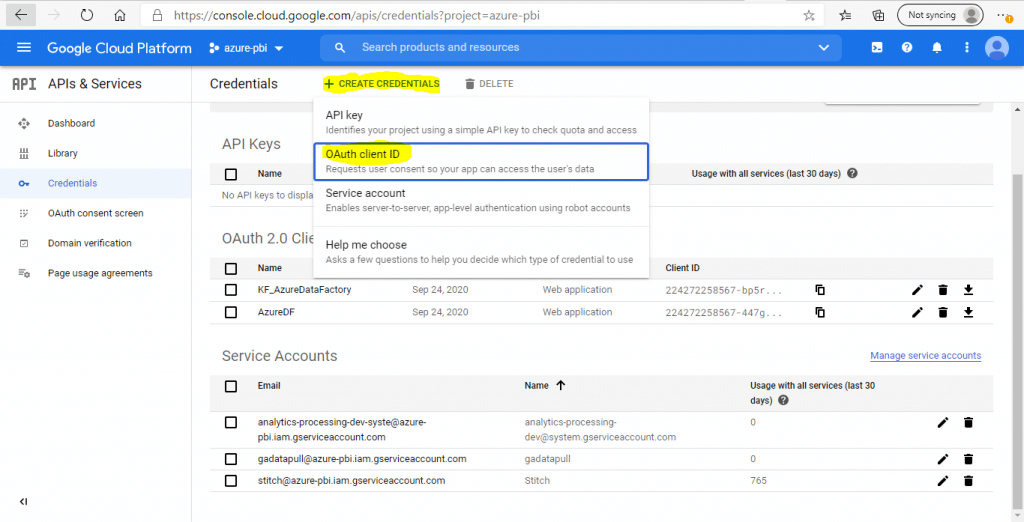
Task: Open AzureDF client name link
Action: click(278, 312)
